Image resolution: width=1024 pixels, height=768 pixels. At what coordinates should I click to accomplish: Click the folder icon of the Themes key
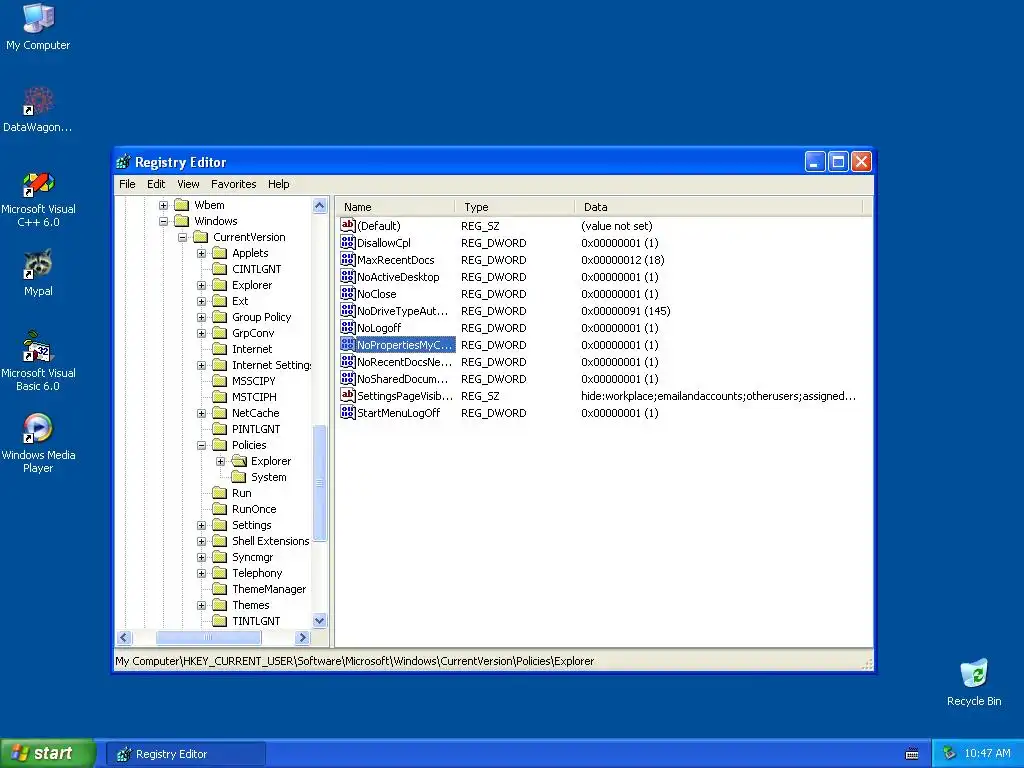[x=220, y=605]
